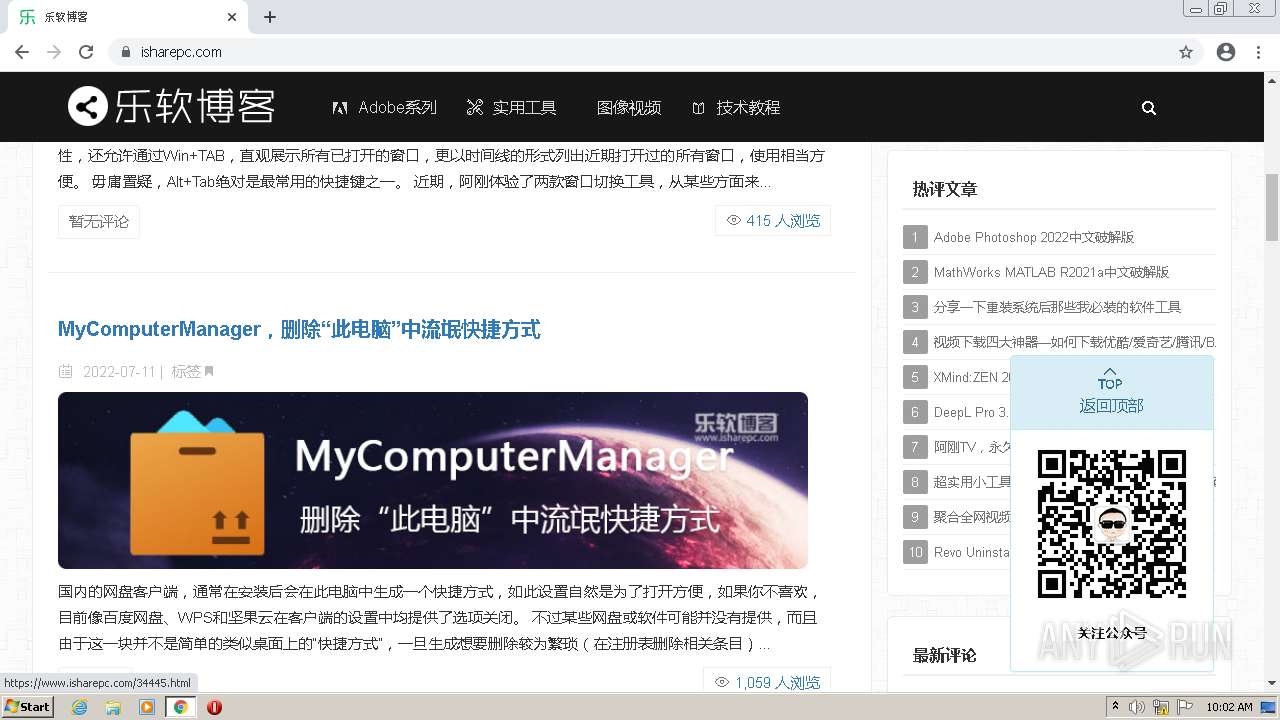Open the Revo Uninstaller article link
Screen dimensions: 1280x720
coord(972,552)
